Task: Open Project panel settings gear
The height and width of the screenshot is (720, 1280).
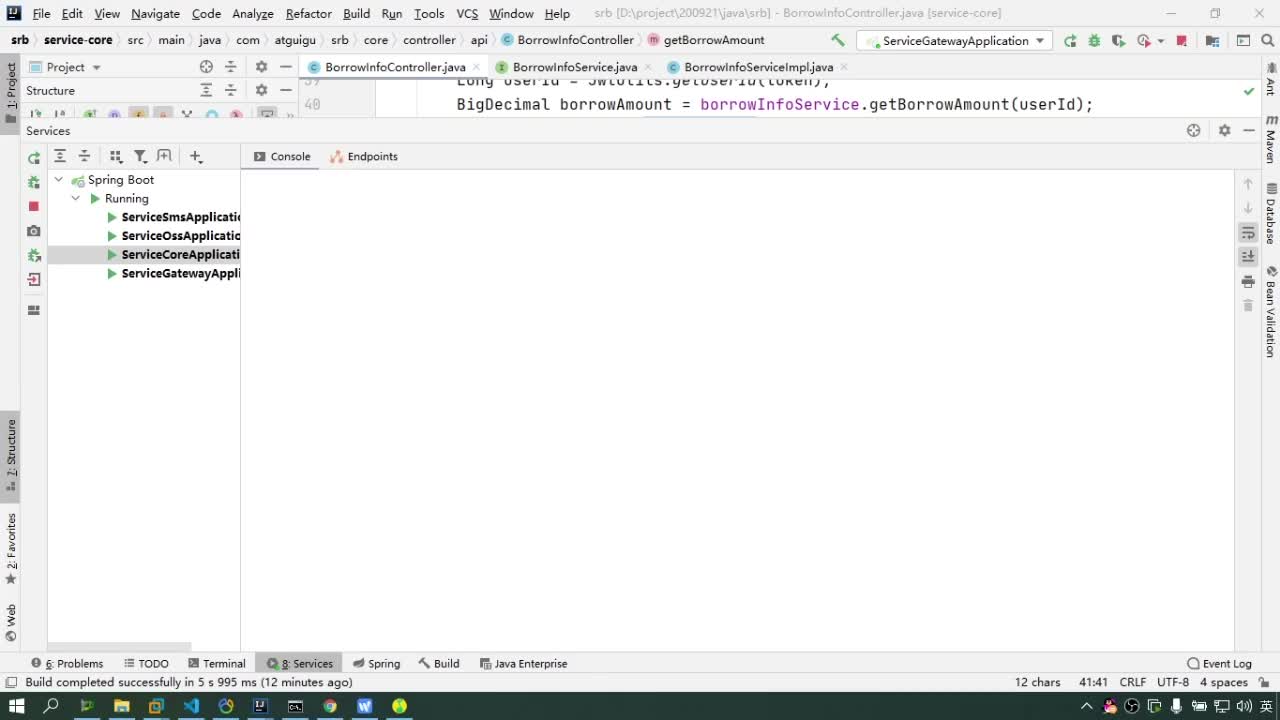Action: (x=261, y=67)
